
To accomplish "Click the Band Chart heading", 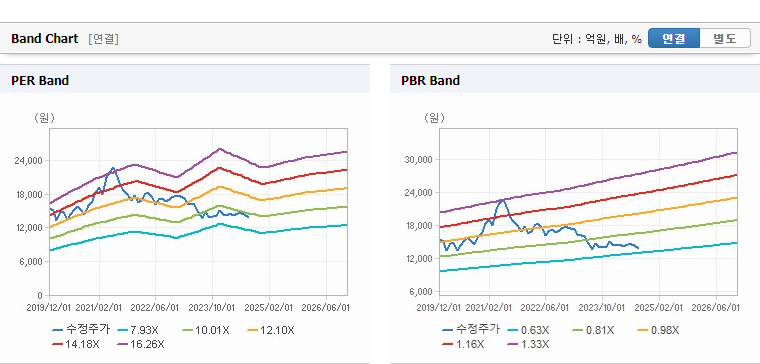I will (x=45, y=39).
